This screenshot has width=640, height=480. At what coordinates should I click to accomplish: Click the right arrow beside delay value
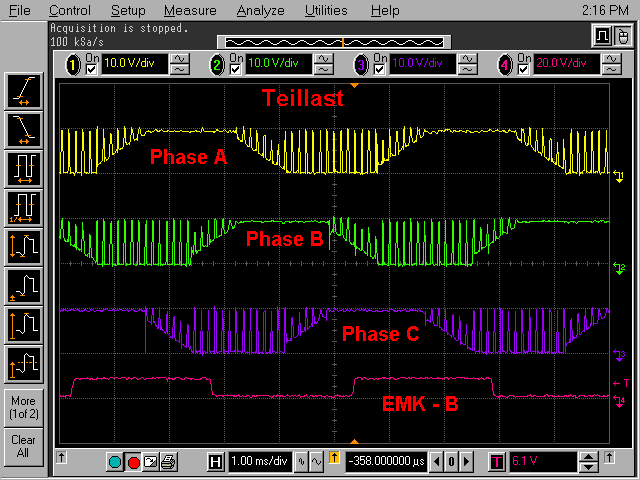[467, 462]
